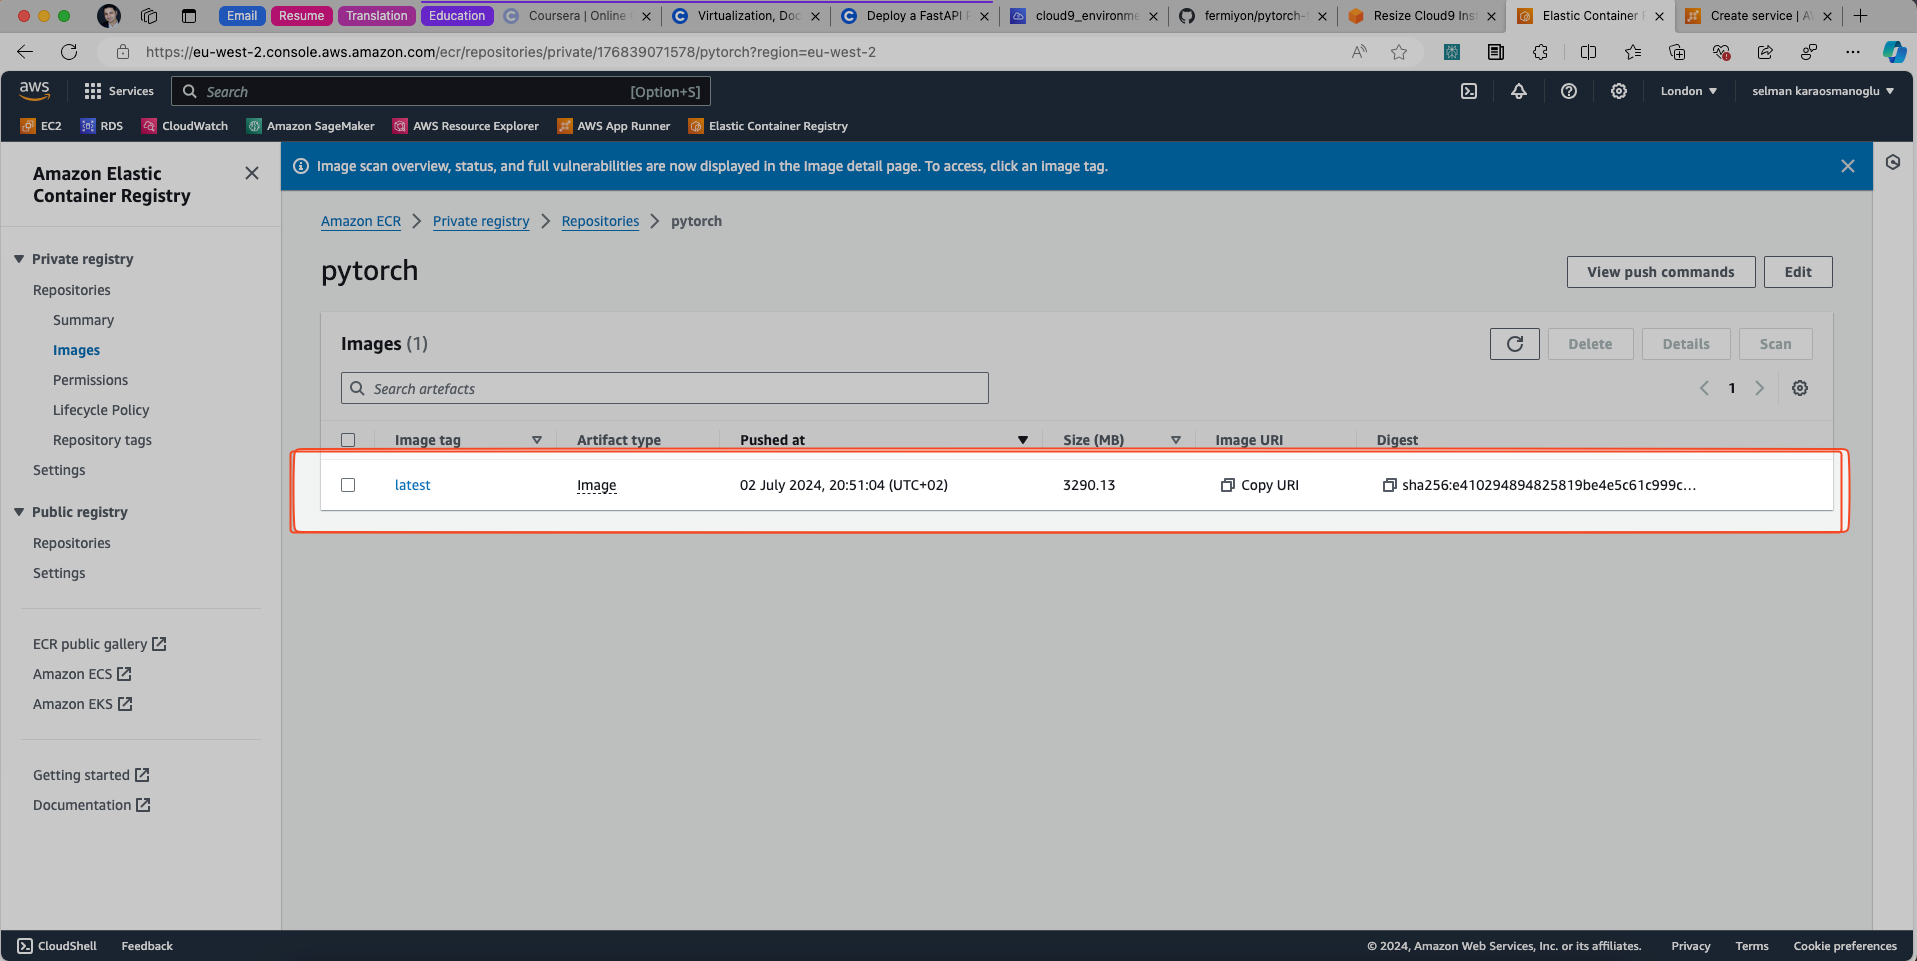Open the EC2 bookmark shortcut
1917x961 pixels.
pos(41,126)
